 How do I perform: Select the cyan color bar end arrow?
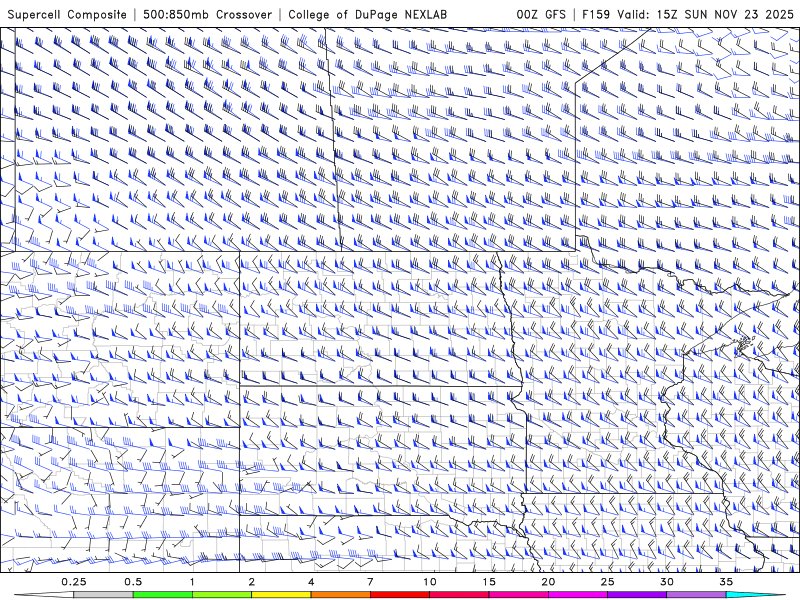[755, 595]
